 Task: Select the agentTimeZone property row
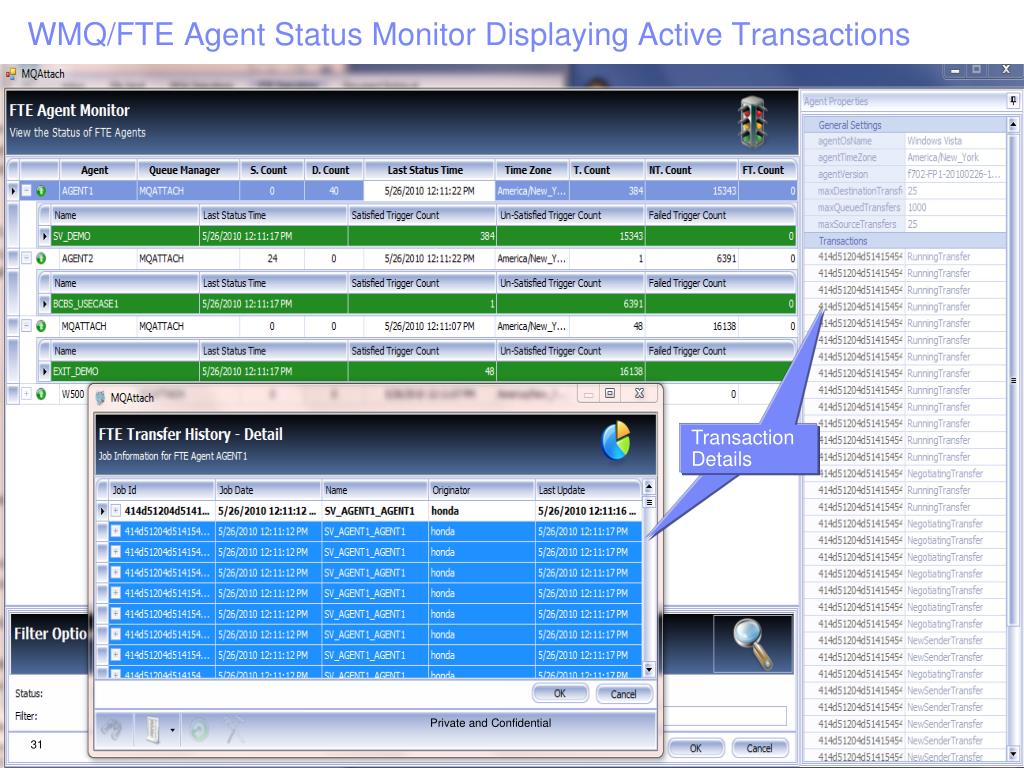click(906, 157)
